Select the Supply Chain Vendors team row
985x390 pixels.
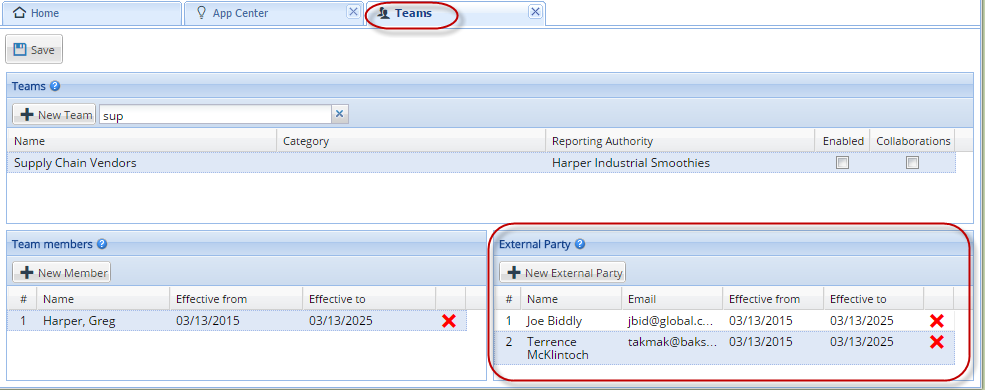pos(481,163)
